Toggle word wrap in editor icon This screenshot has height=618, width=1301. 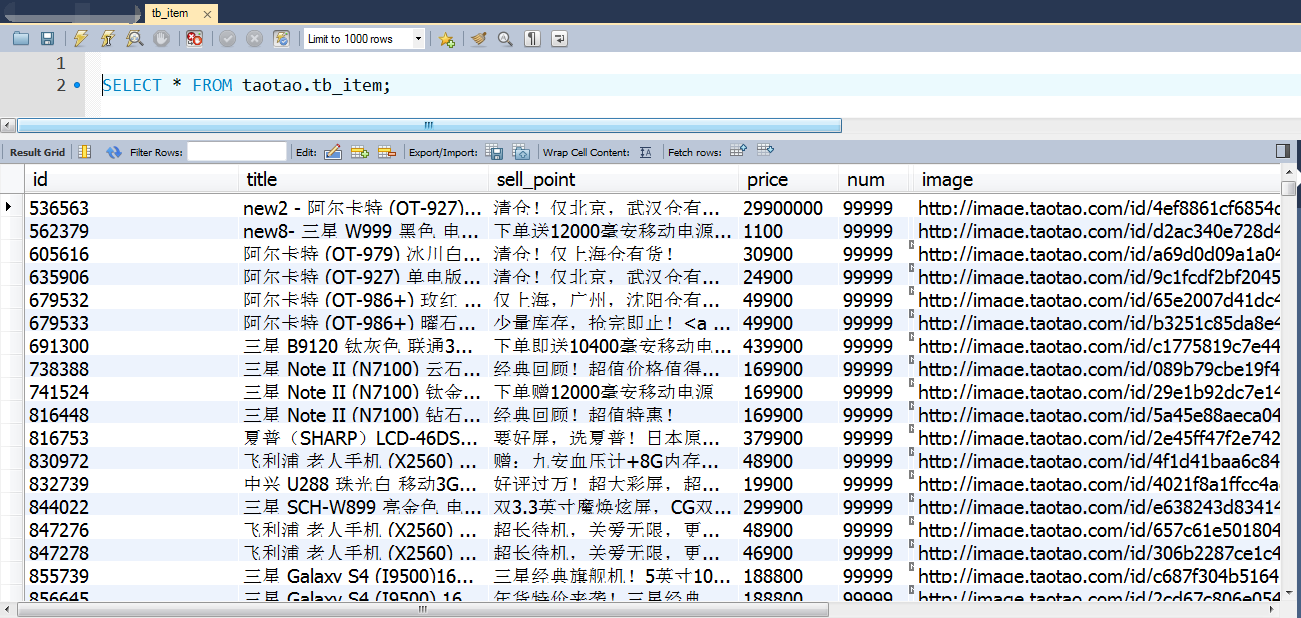(560, 39)
